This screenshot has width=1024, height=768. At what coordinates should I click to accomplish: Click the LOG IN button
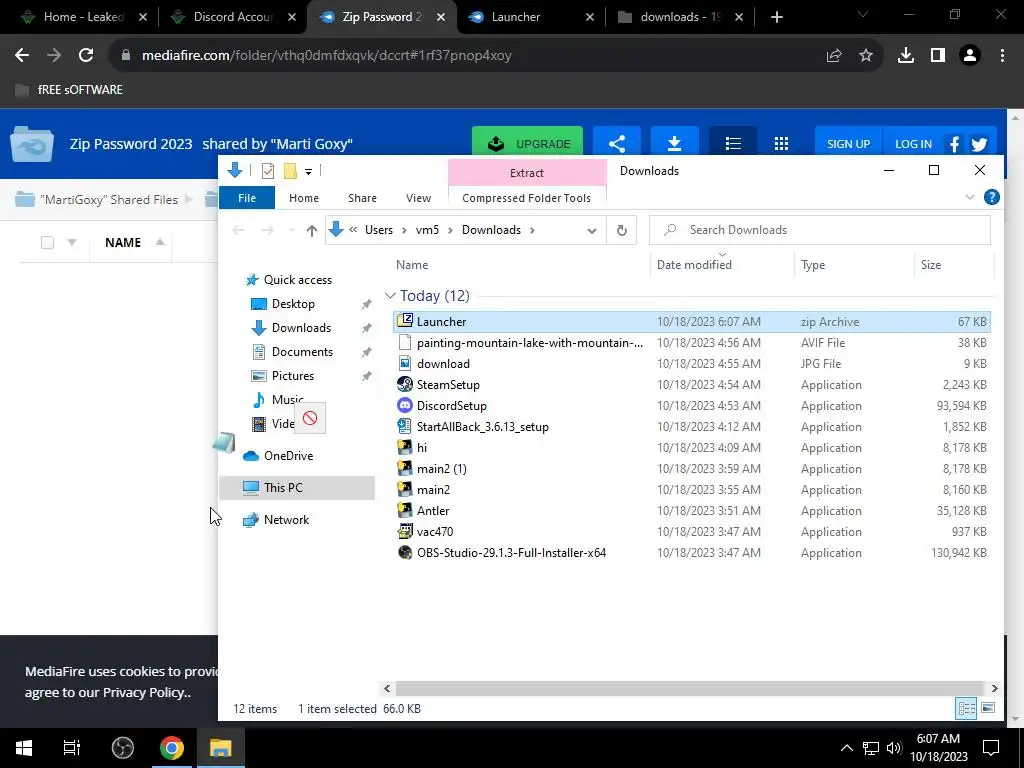913,144
